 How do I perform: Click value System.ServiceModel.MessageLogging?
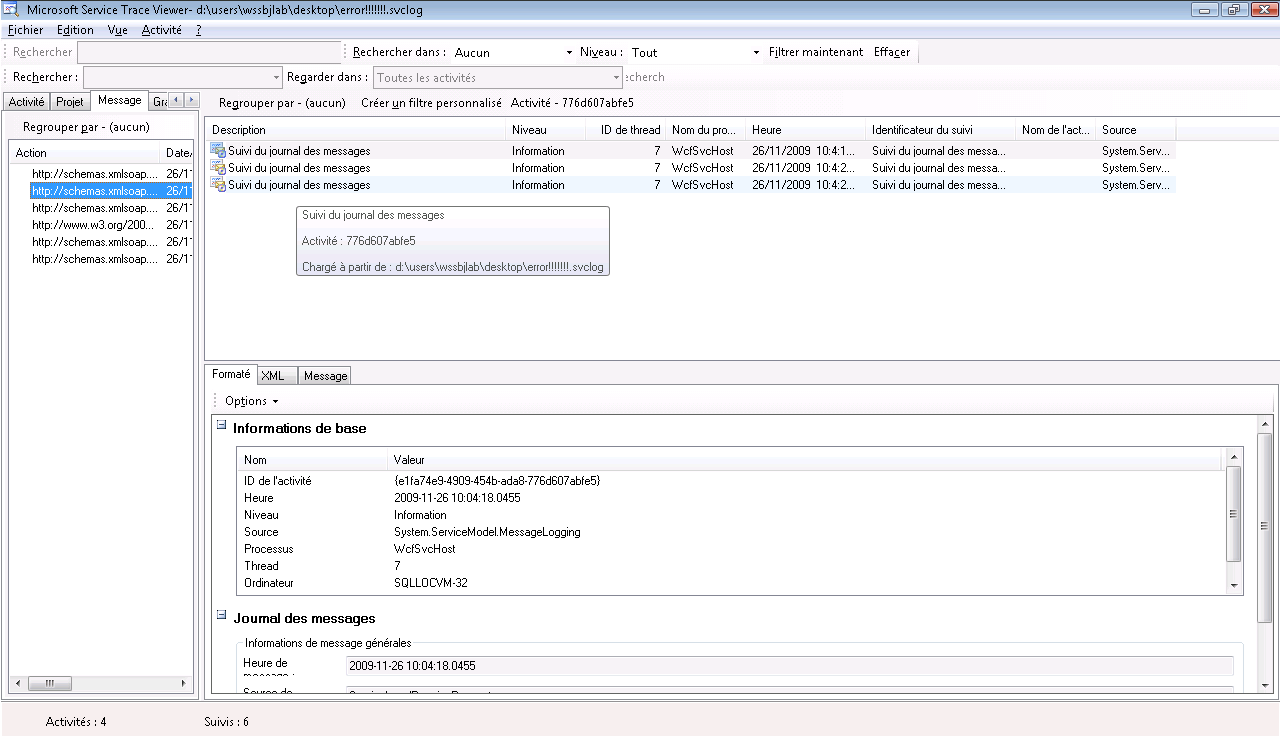pos(487,532)
